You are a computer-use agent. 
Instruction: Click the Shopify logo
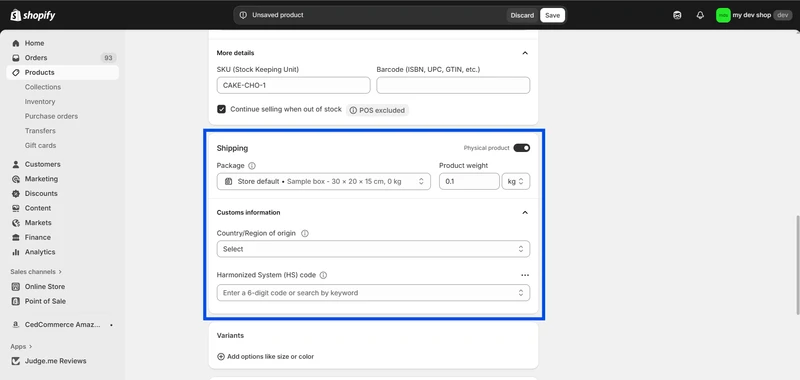(33, 15)
